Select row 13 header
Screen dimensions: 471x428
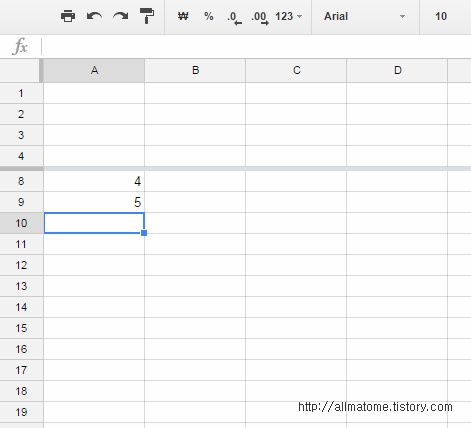(21, 286)
